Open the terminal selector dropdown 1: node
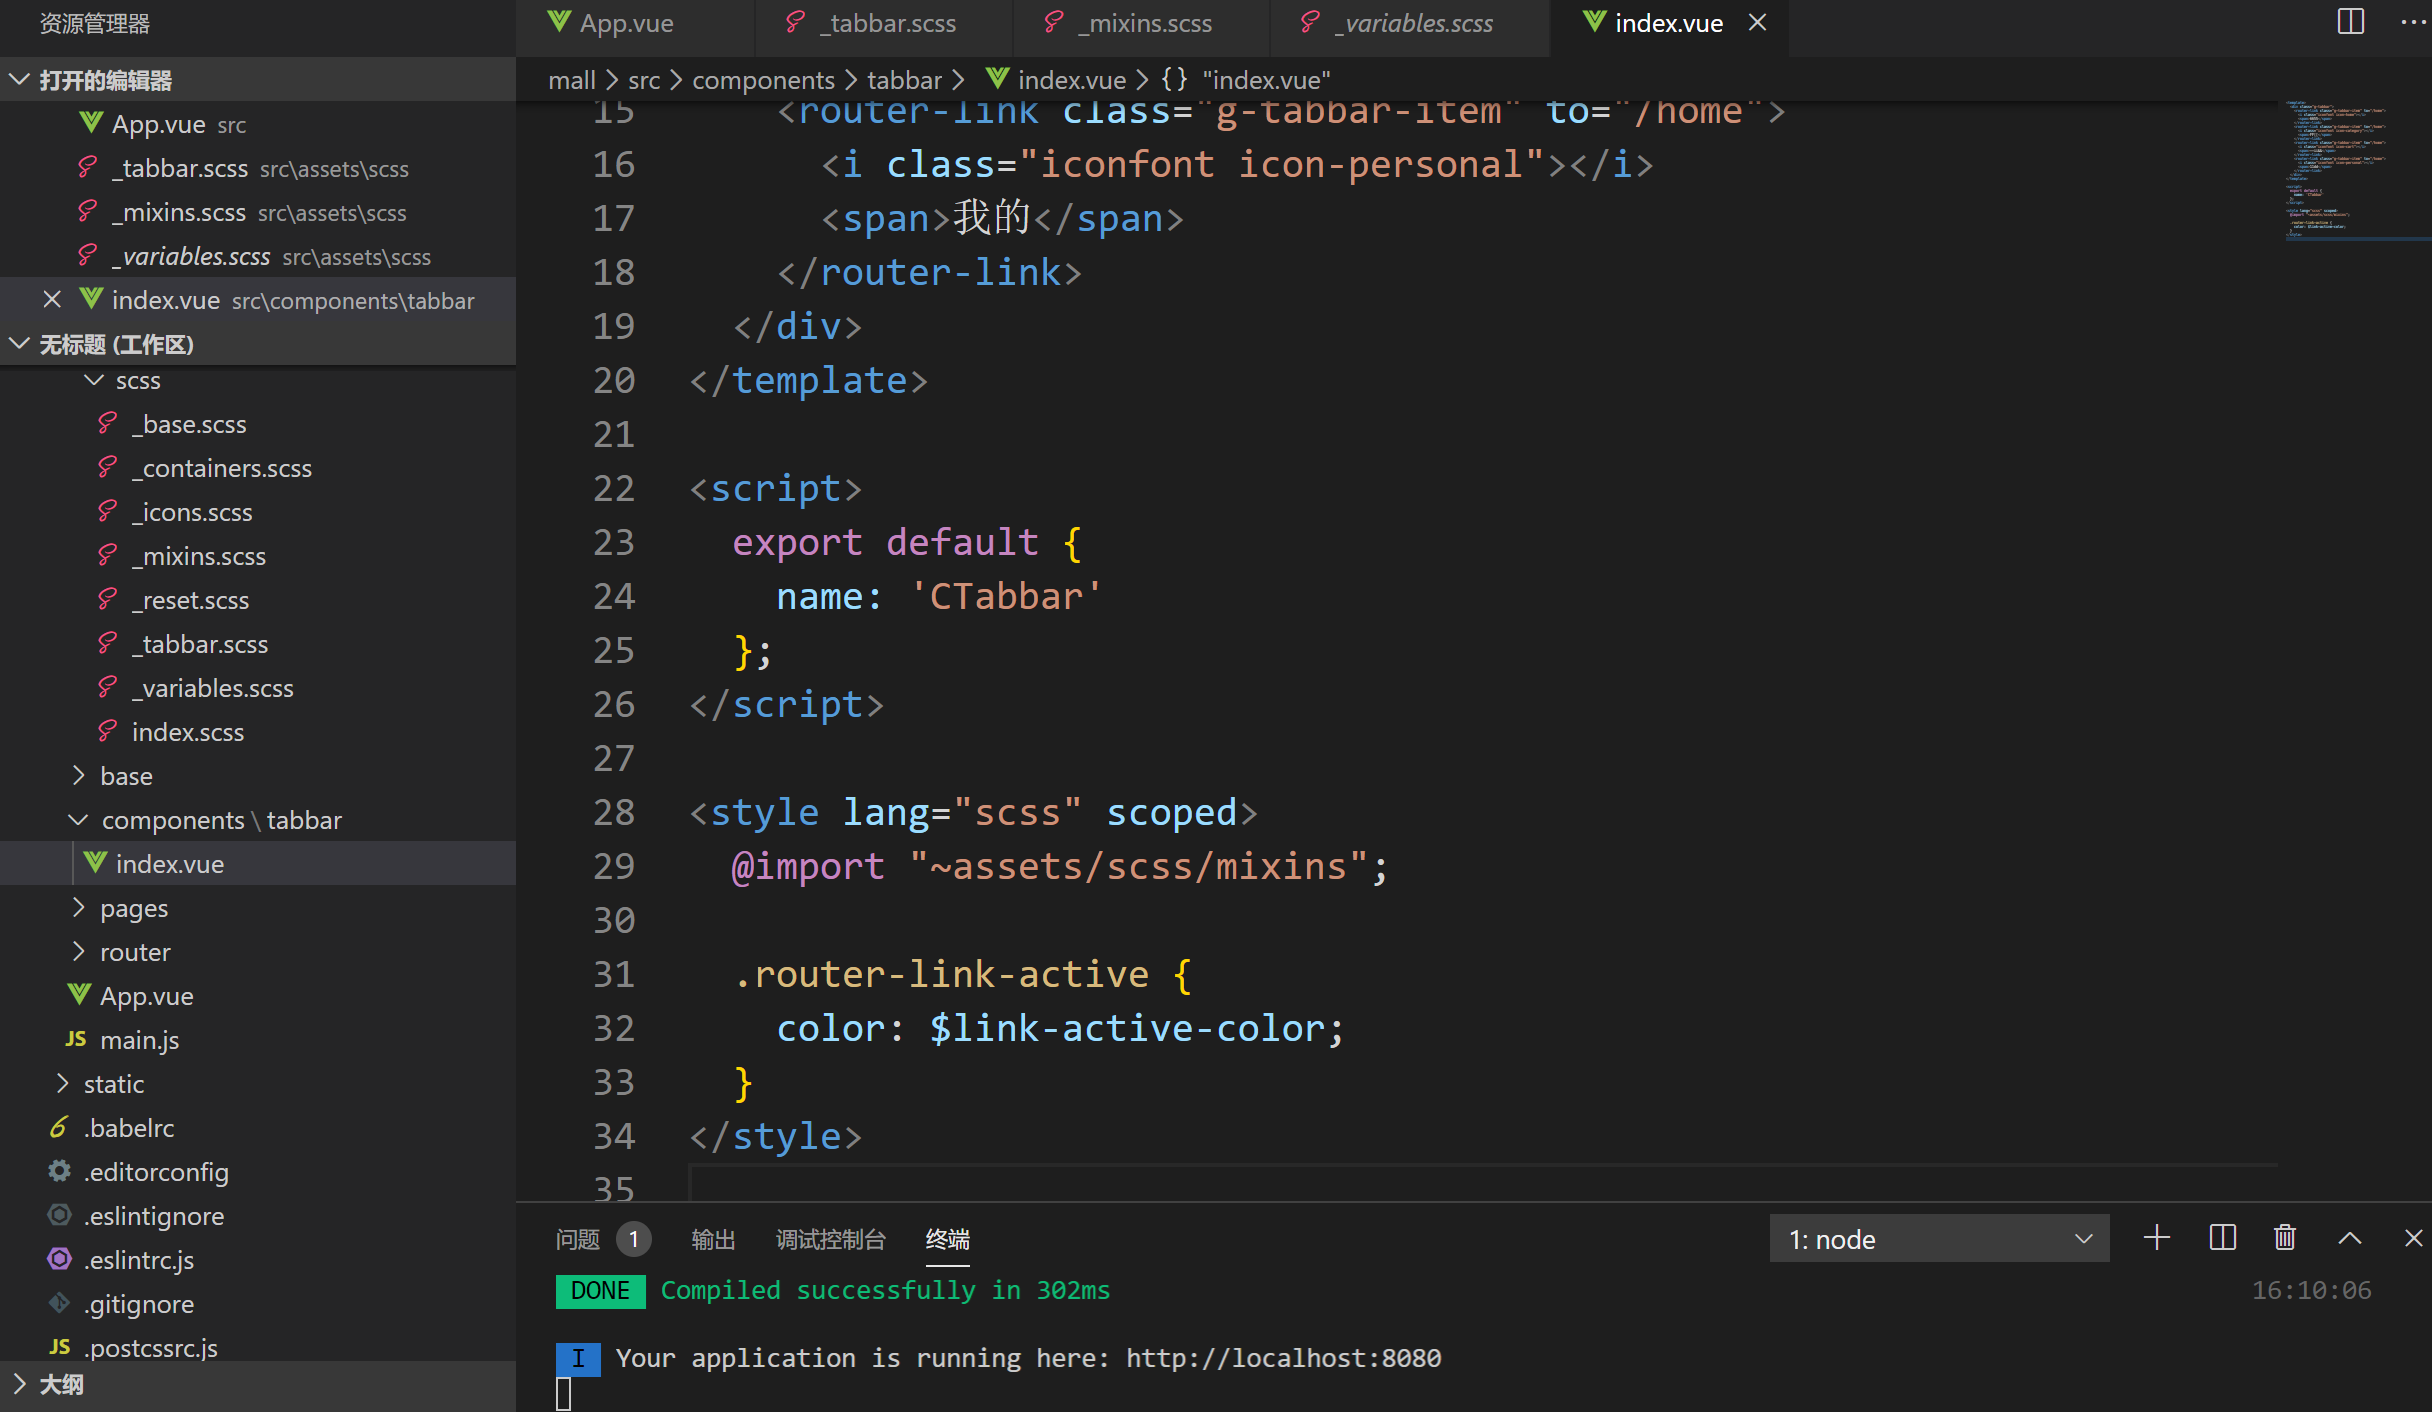Screen dimensions: 2432x1412 pos(1939,1239)
